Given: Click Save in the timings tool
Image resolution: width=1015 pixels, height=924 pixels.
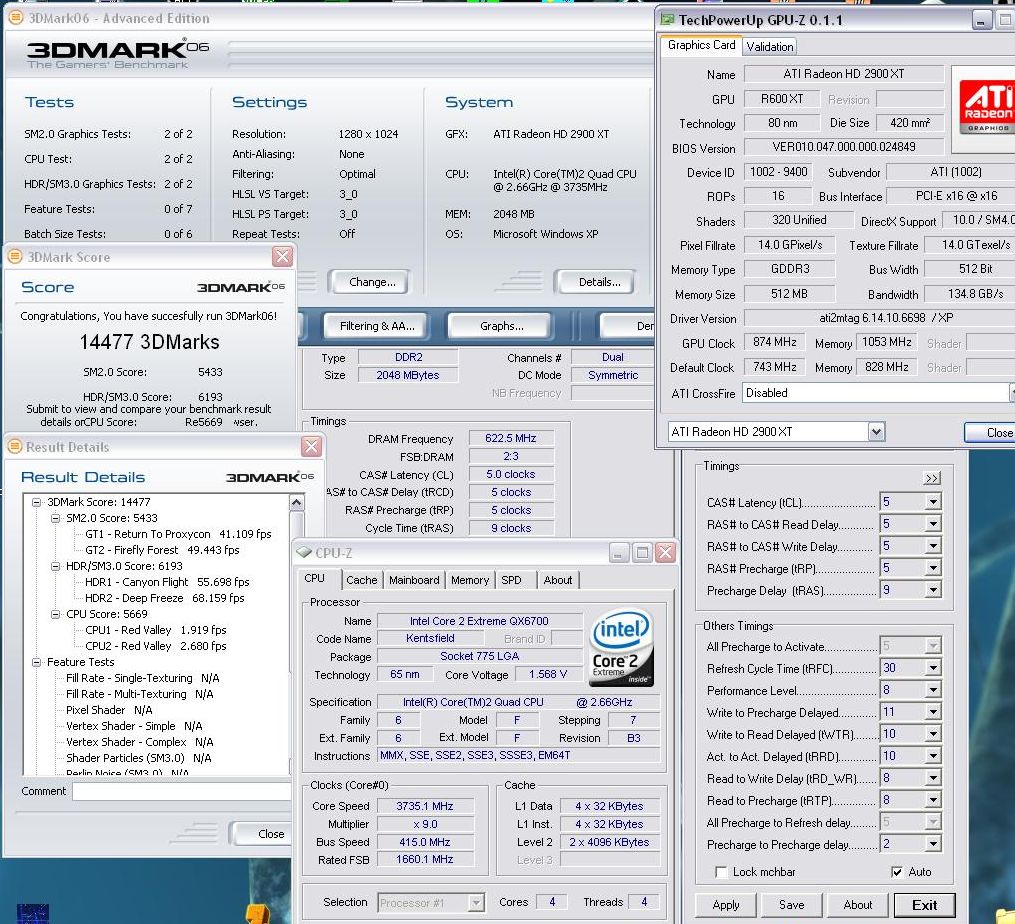Looking at the screenshot, I should pos(791,905).
